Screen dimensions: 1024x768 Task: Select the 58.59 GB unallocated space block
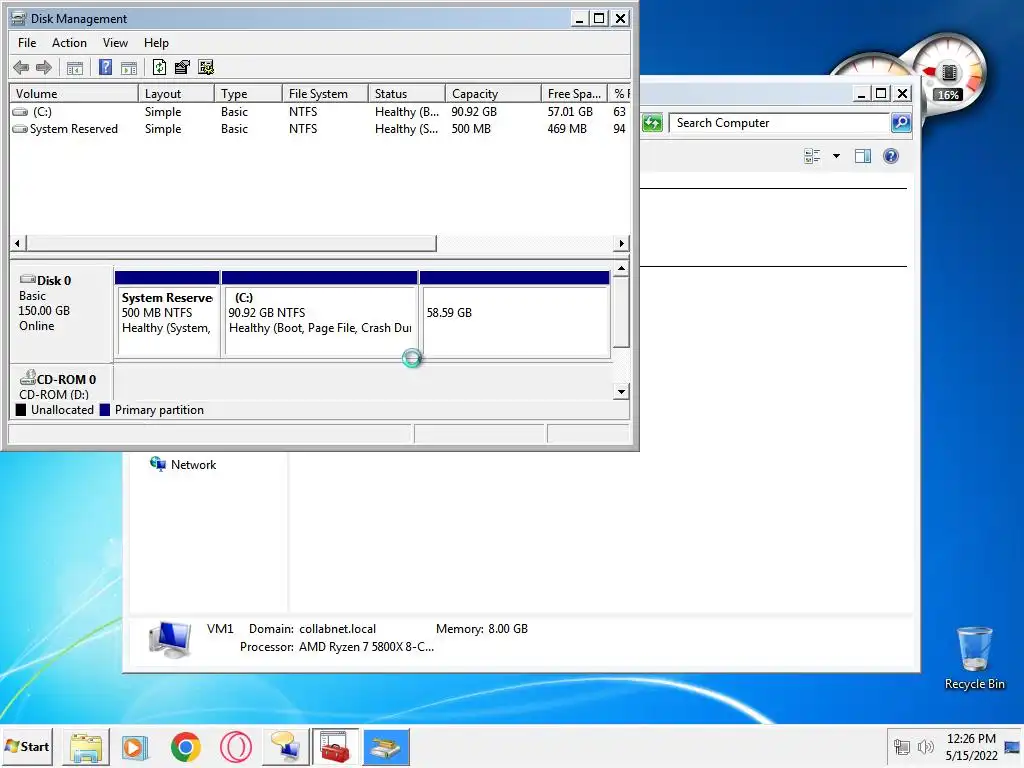[515, 314]
